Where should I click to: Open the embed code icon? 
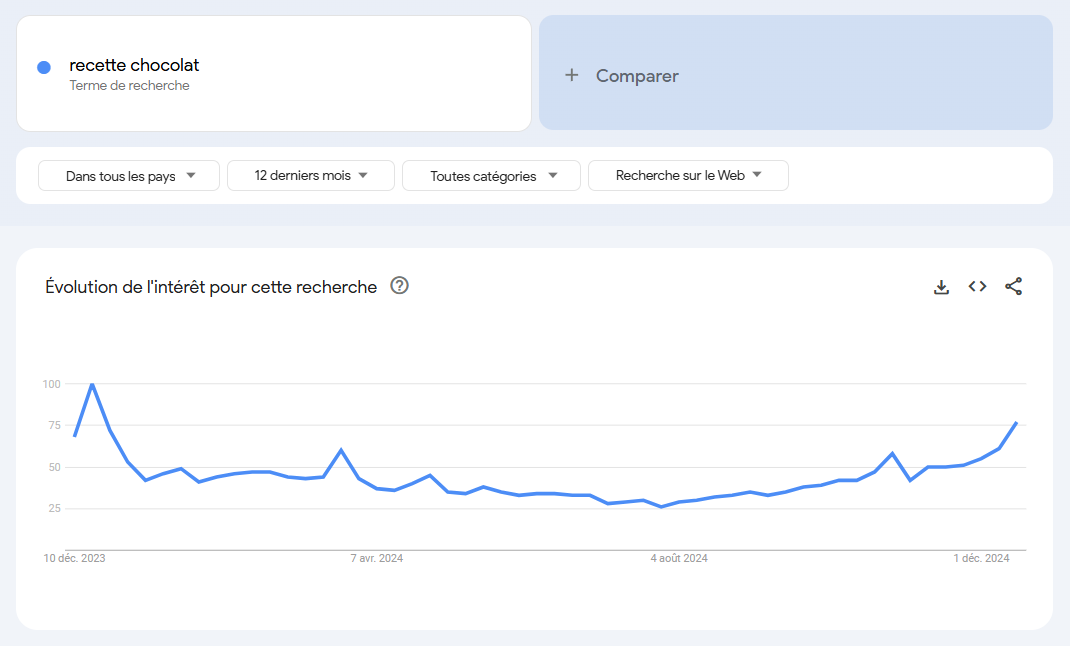pyautogui.click(x=977, y=287)
